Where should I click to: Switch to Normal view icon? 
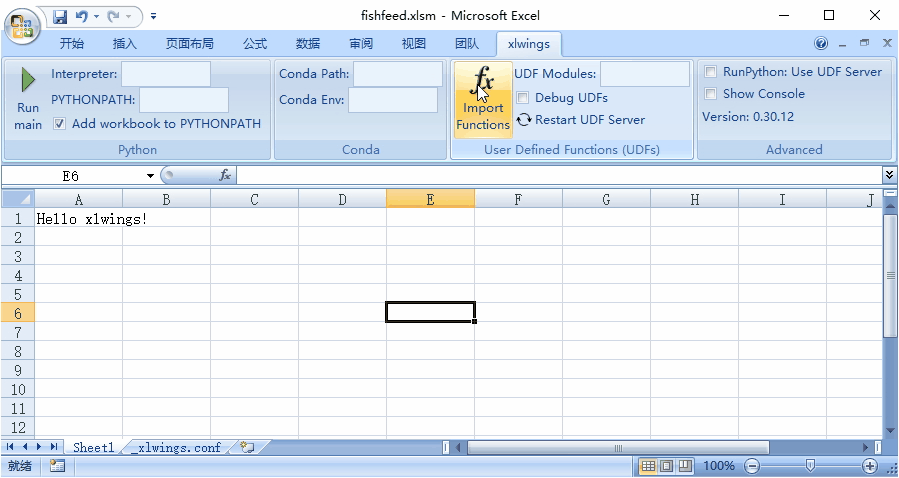pyautogui.click(x=648, y=466)
